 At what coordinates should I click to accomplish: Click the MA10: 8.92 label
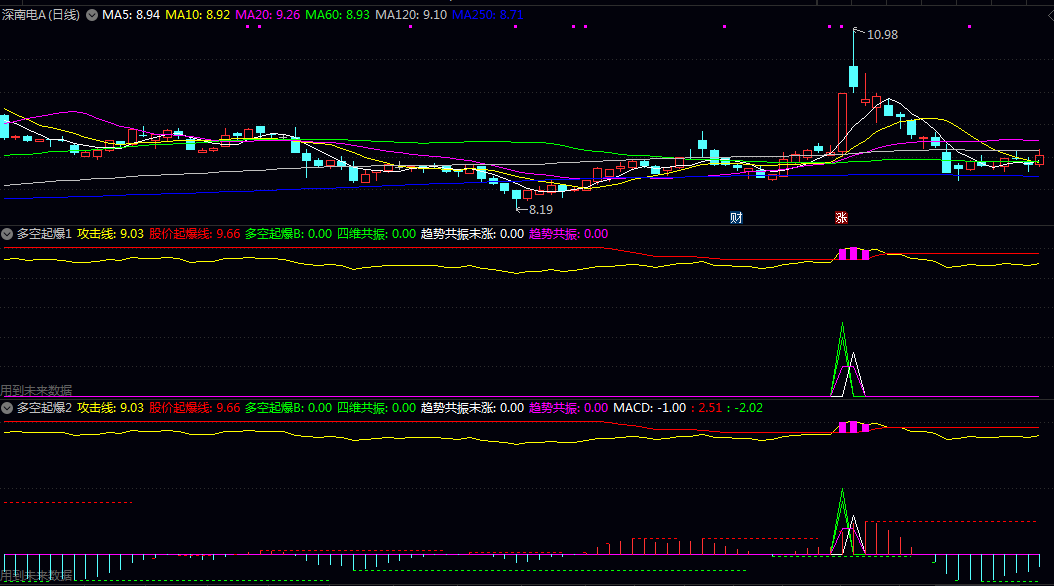tap(198, 15)
